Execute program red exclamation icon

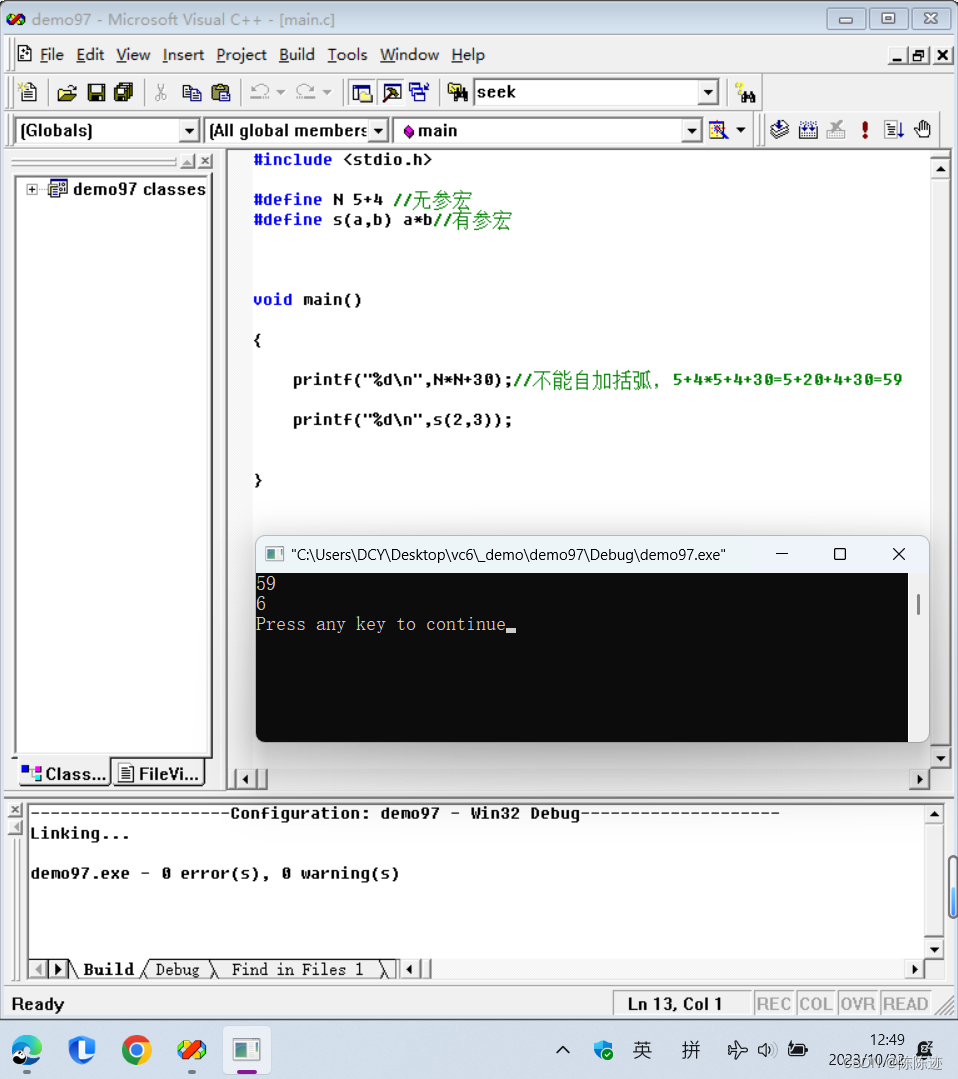click(865, 129)
